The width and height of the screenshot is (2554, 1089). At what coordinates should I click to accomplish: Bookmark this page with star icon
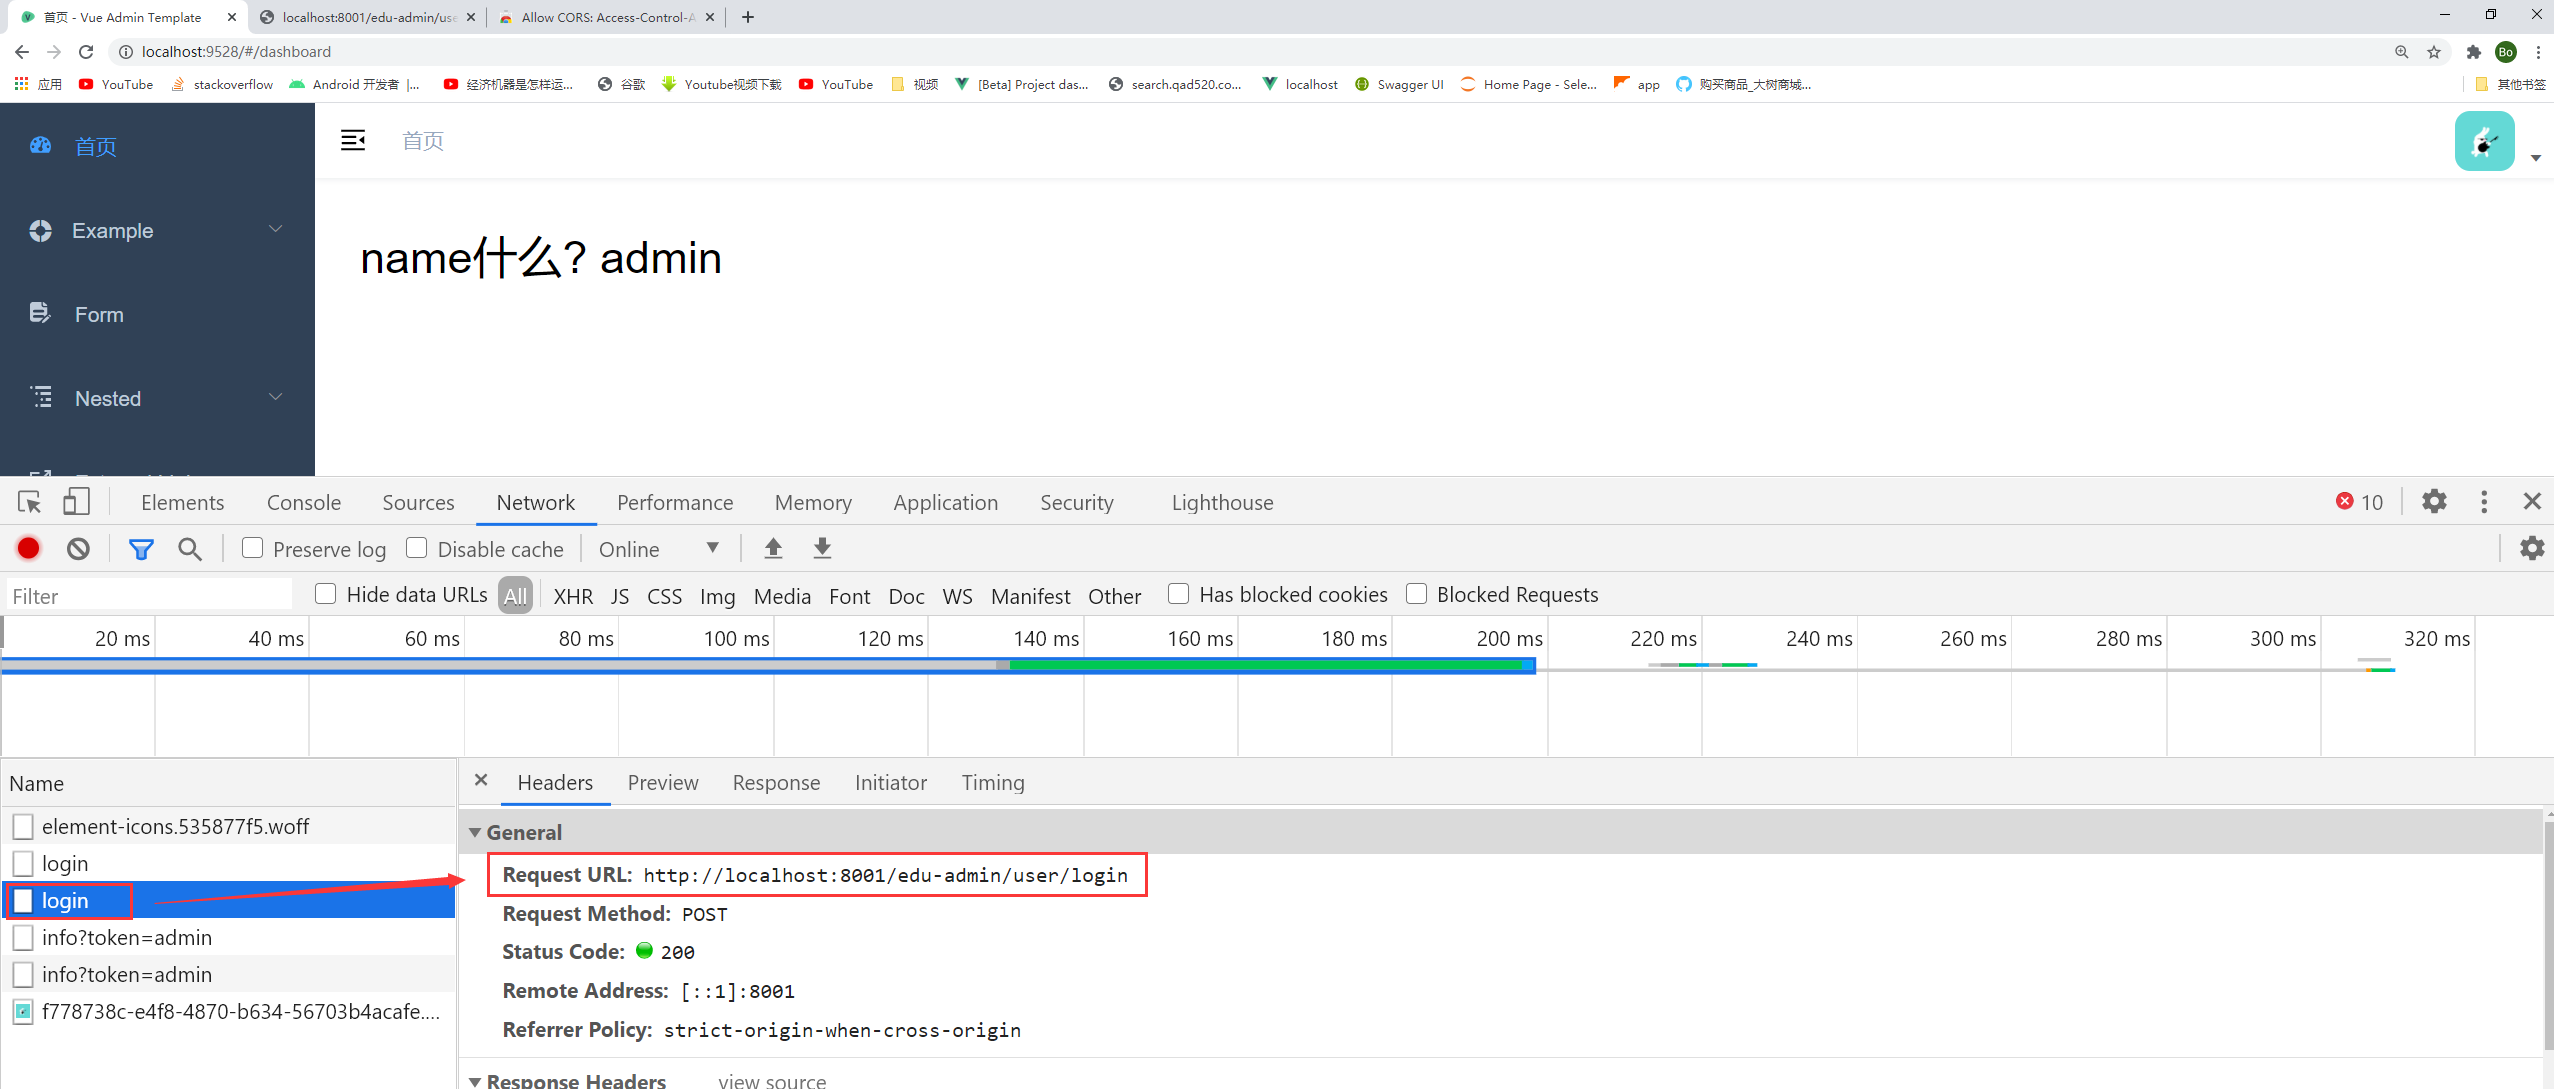[2434, 52]
